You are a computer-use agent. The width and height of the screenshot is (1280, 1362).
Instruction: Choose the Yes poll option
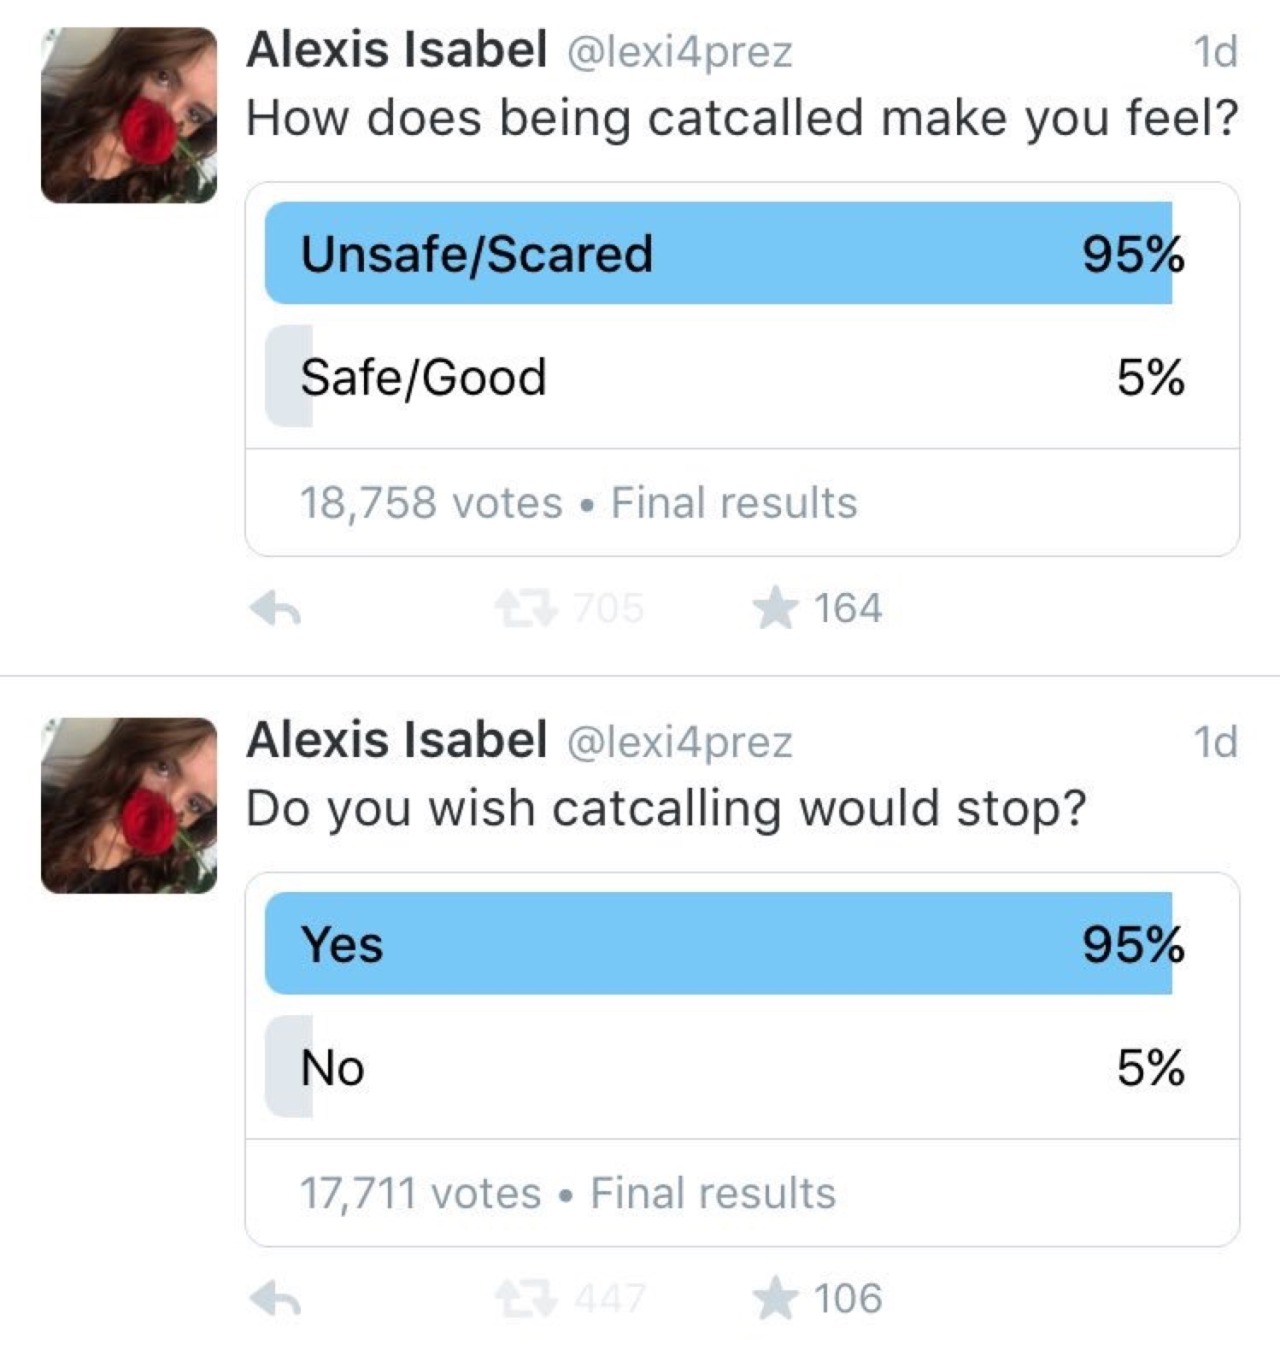tap(718, 944)
